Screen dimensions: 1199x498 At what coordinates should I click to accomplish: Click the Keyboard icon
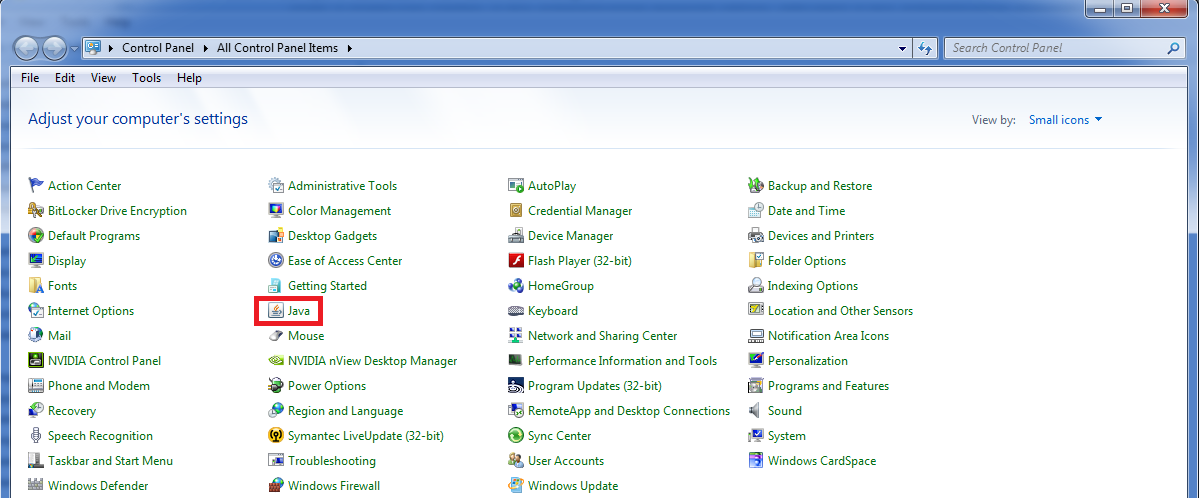point(516,311)
